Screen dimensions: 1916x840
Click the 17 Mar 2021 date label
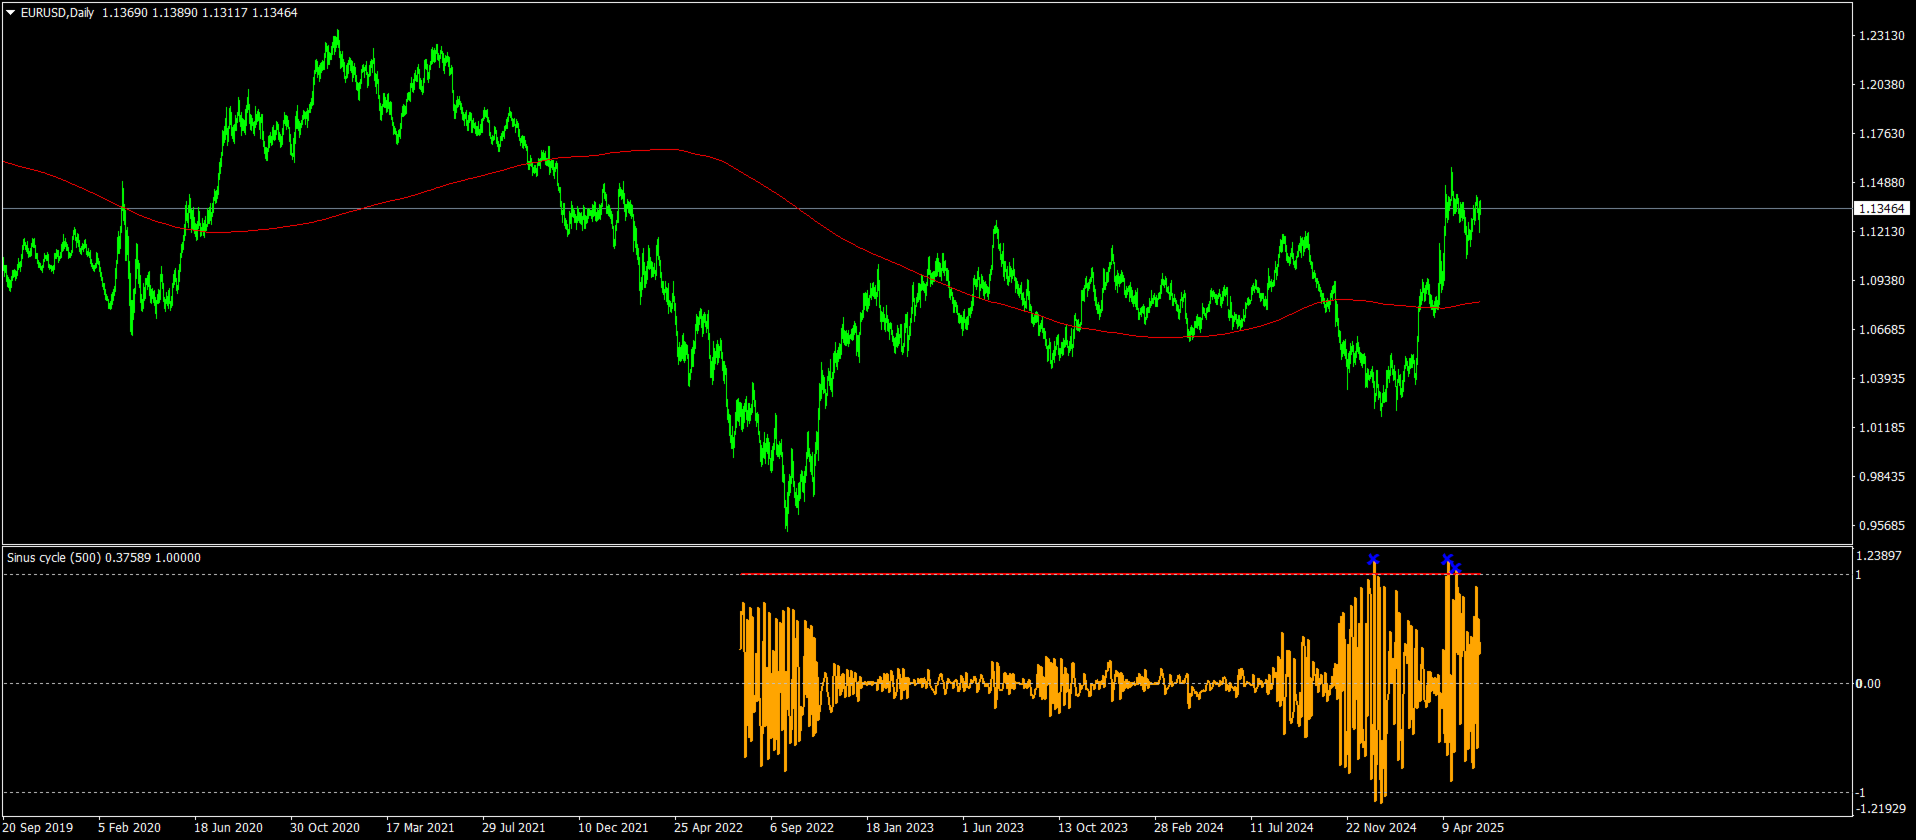[x=420, y=828]
